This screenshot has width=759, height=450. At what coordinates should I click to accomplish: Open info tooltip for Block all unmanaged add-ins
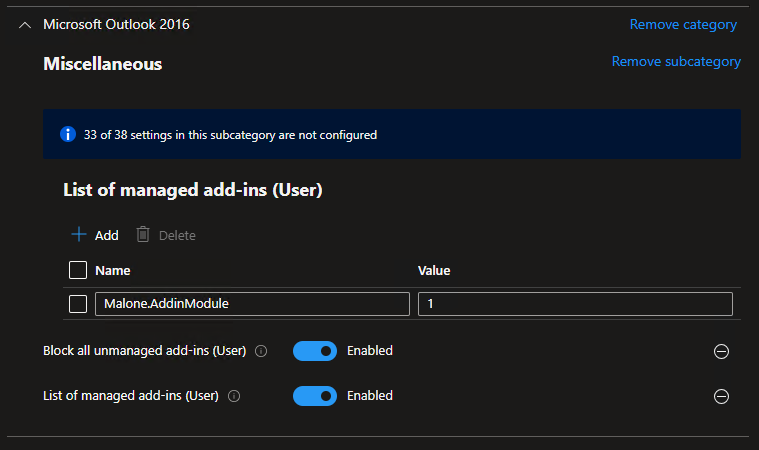[x=261, y=351]
